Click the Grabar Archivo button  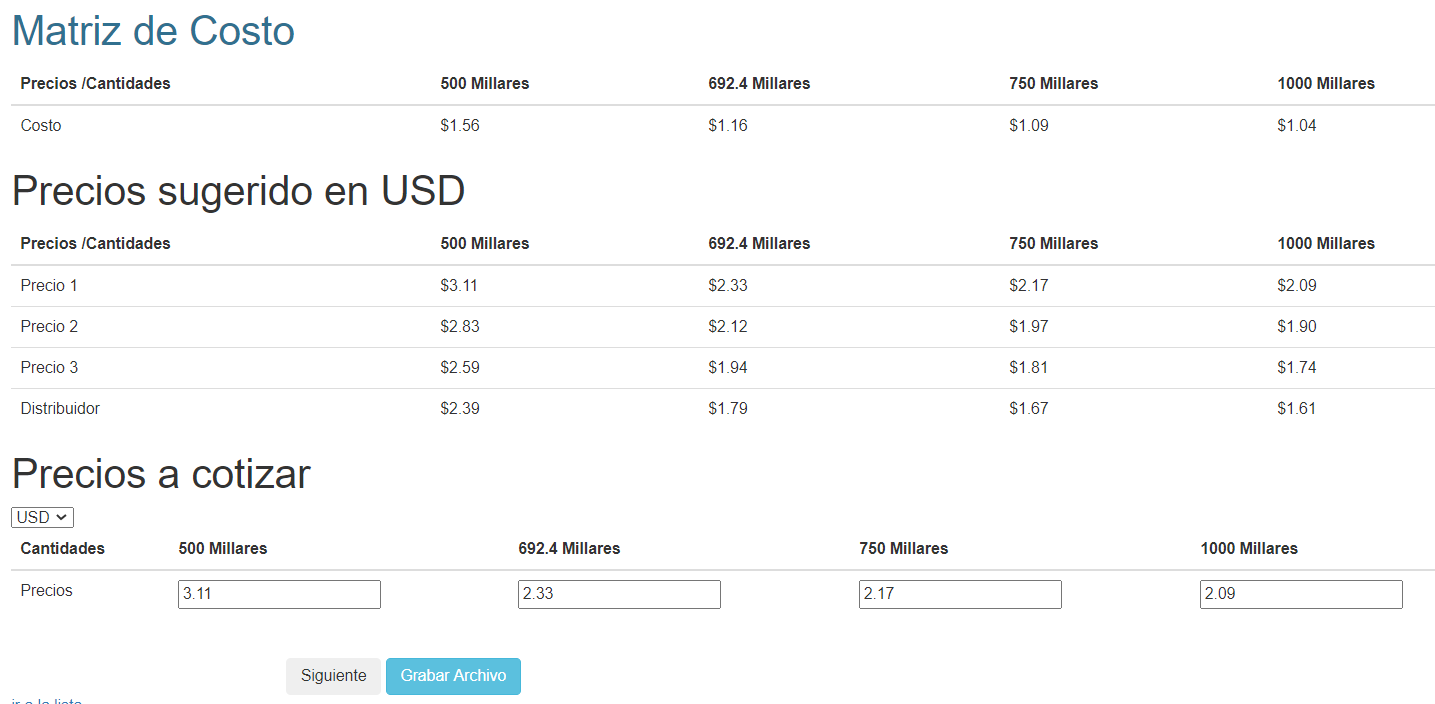click(453, 676)
